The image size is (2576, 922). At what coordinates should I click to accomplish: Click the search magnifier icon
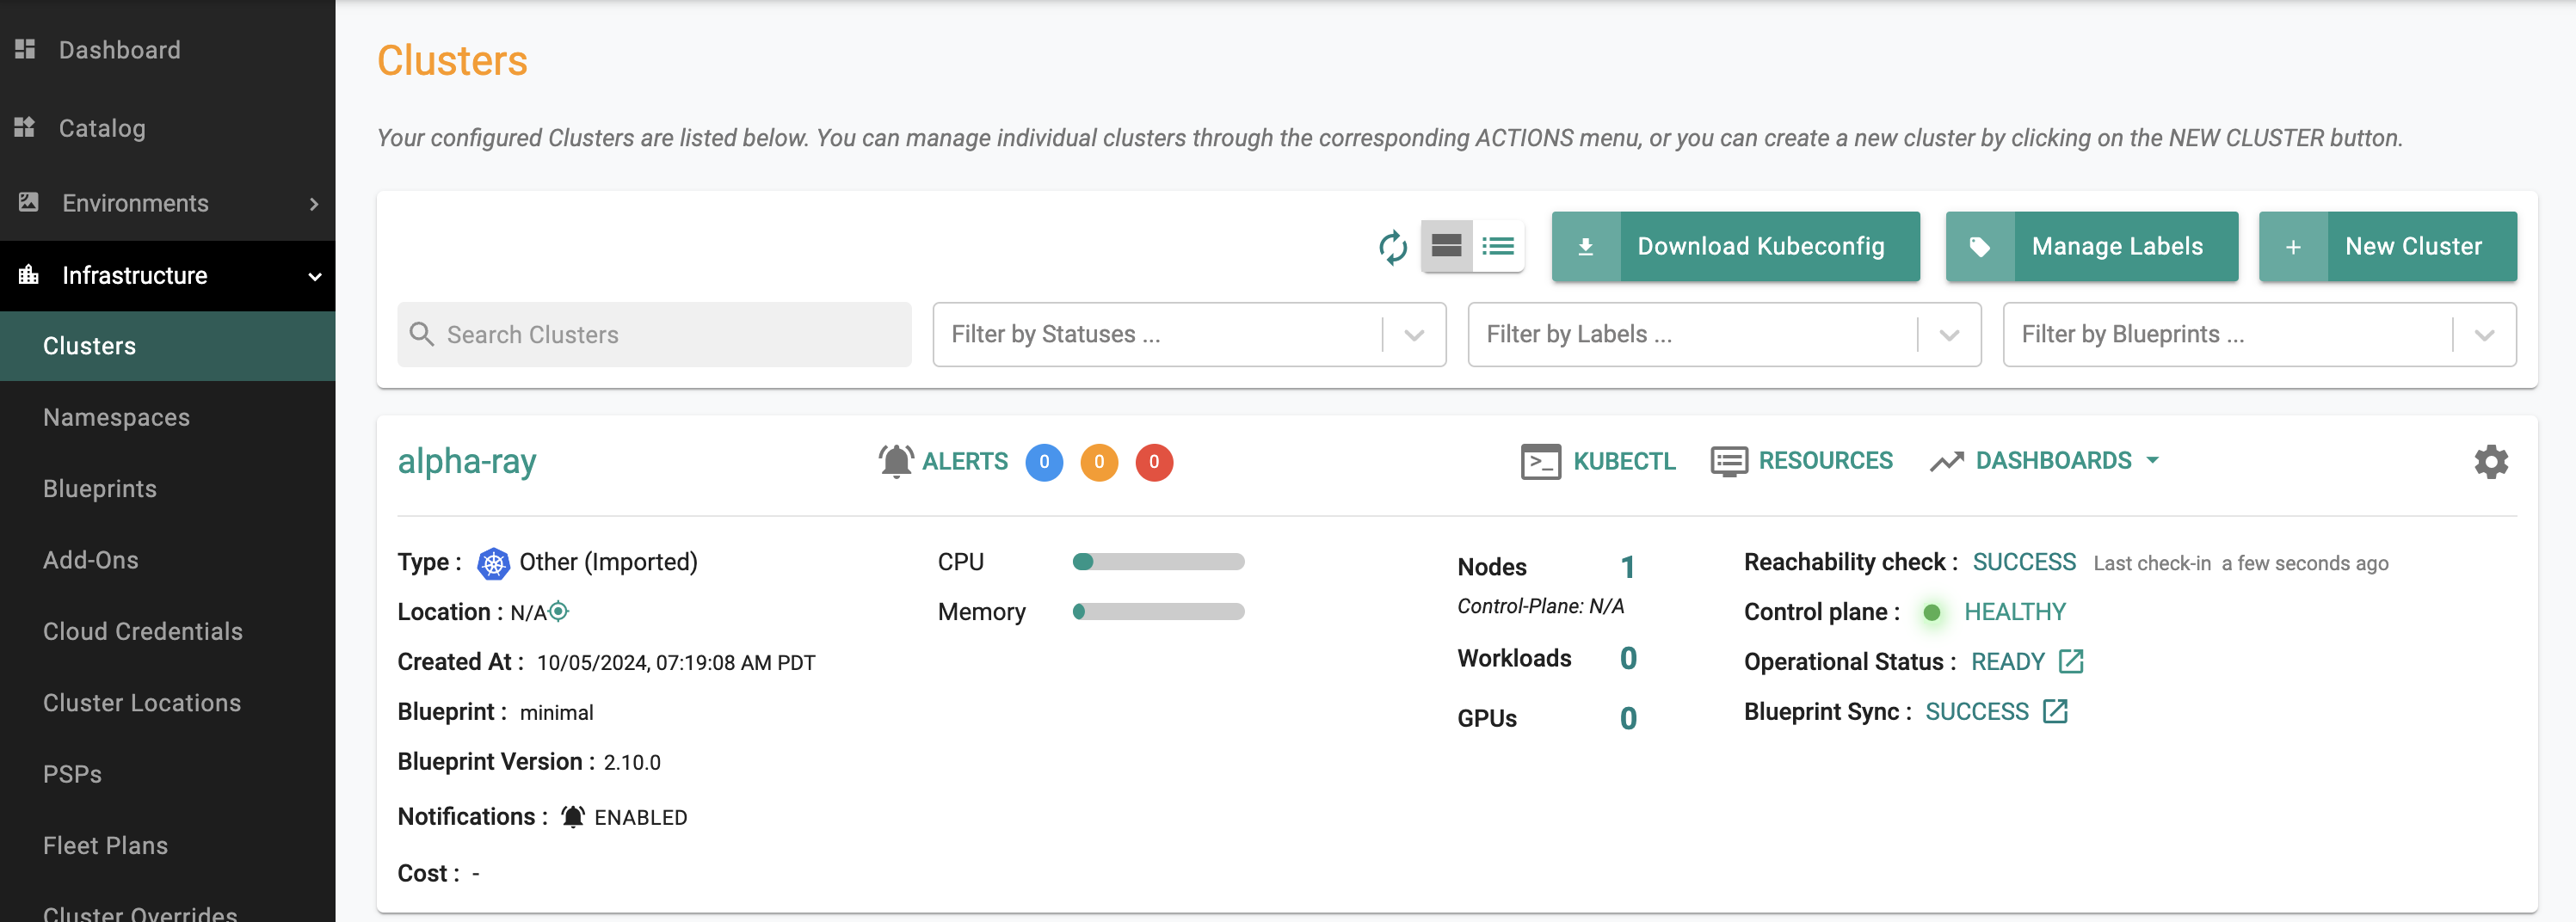coord(421,334)
